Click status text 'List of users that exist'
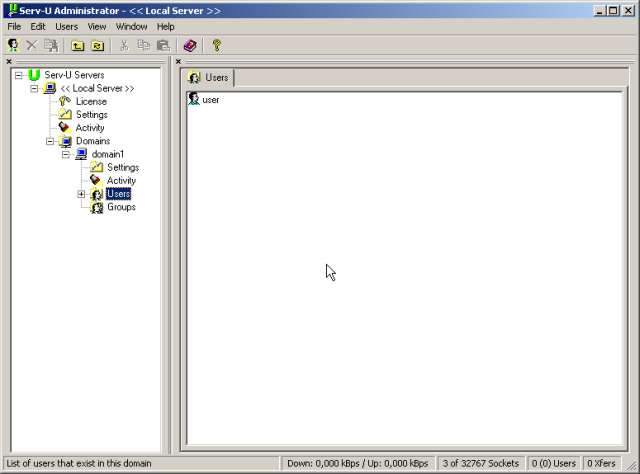The height and width of the screenshot is (474, 640). tap(79, 463)
